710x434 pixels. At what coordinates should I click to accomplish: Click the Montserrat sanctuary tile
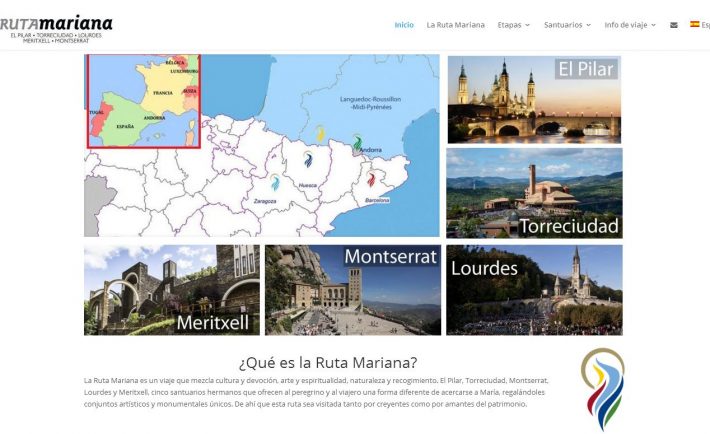point(352,289)
